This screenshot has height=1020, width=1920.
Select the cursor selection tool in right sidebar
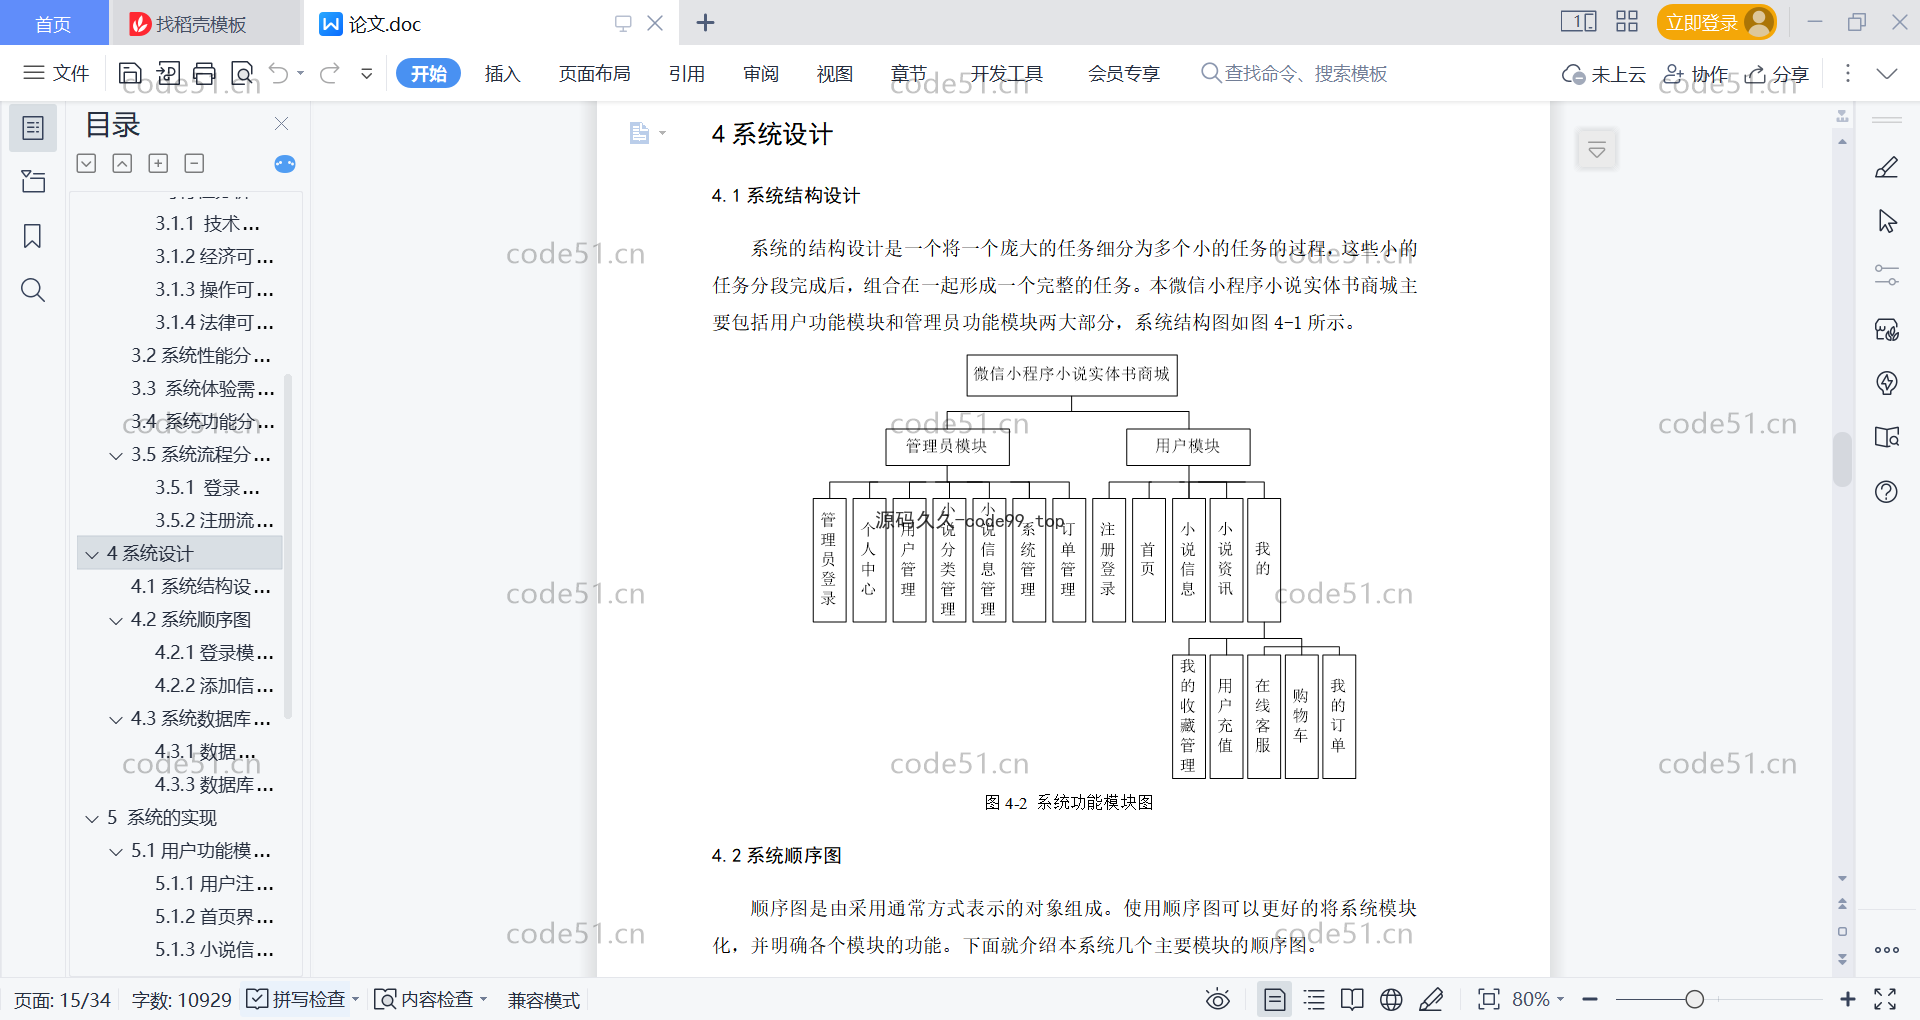click(x=1887, y=221)
